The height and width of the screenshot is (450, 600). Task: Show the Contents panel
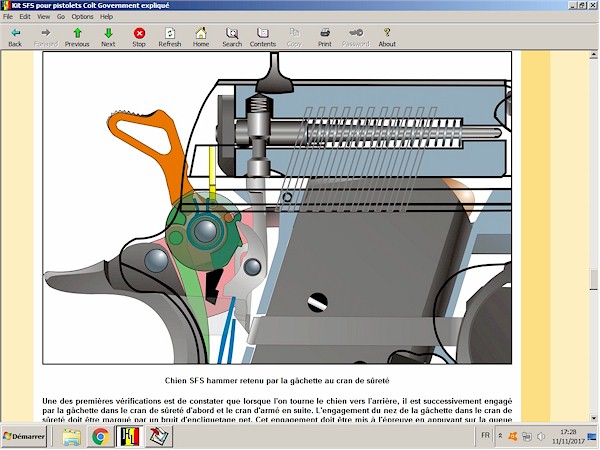[263, 37]
